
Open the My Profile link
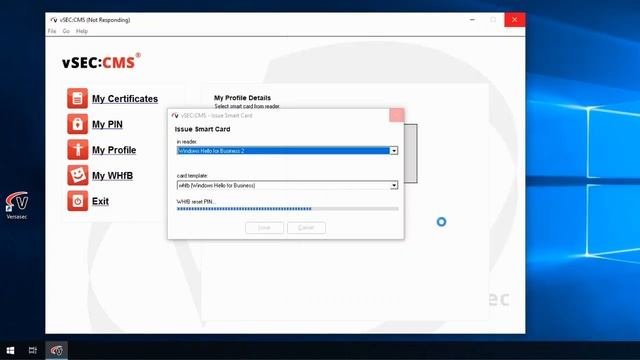click(114, 150)
